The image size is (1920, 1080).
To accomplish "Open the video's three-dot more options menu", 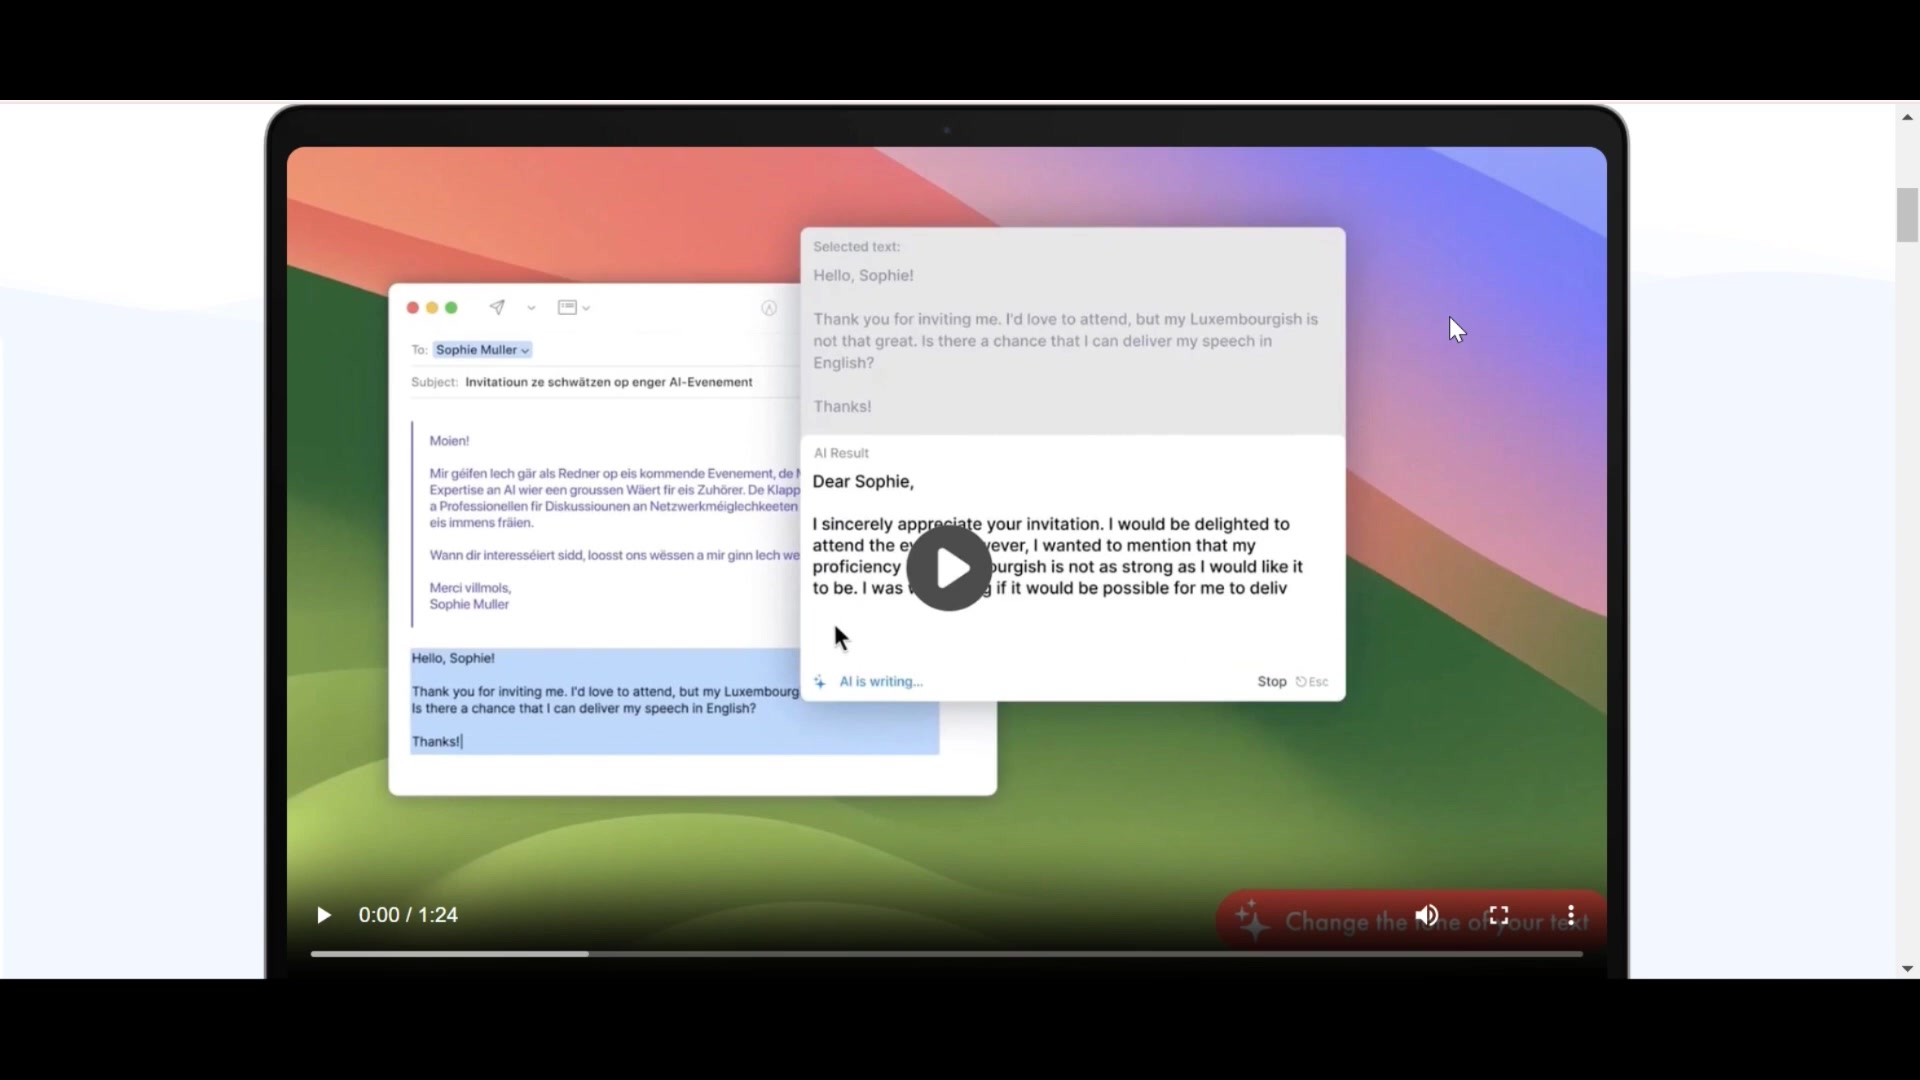I will click(1571, 915).
